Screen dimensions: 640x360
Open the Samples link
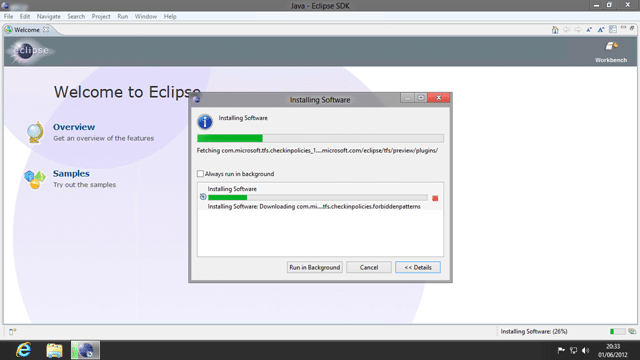click(71, 173)
